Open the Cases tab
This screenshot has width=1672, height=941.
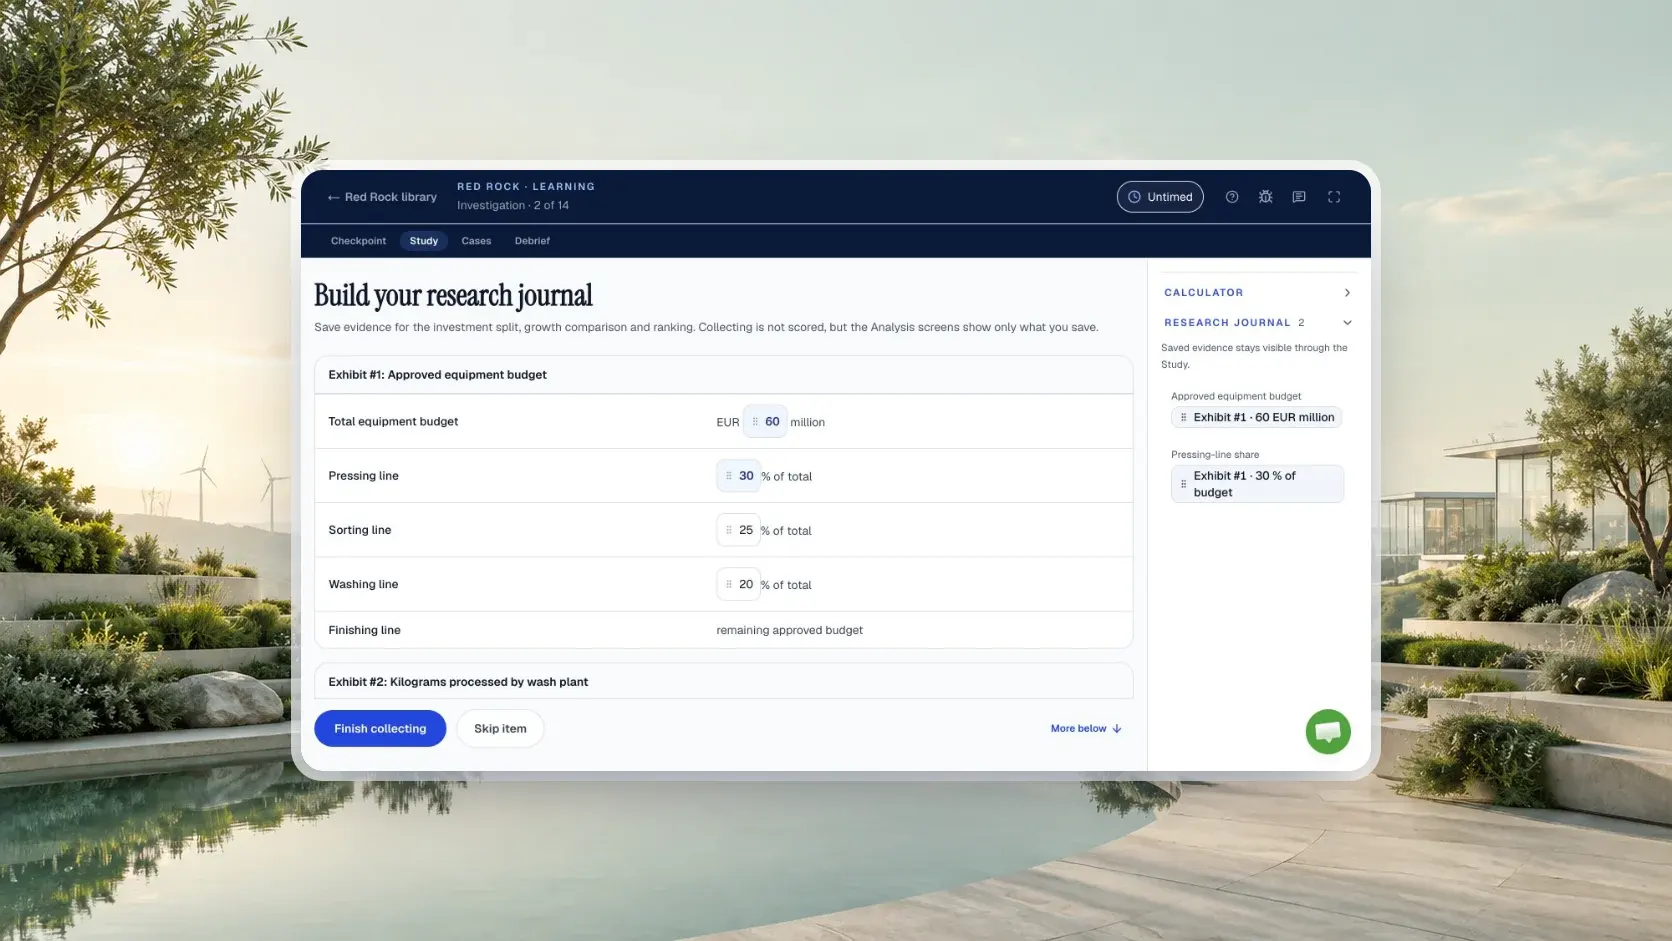tap(476, 241)
